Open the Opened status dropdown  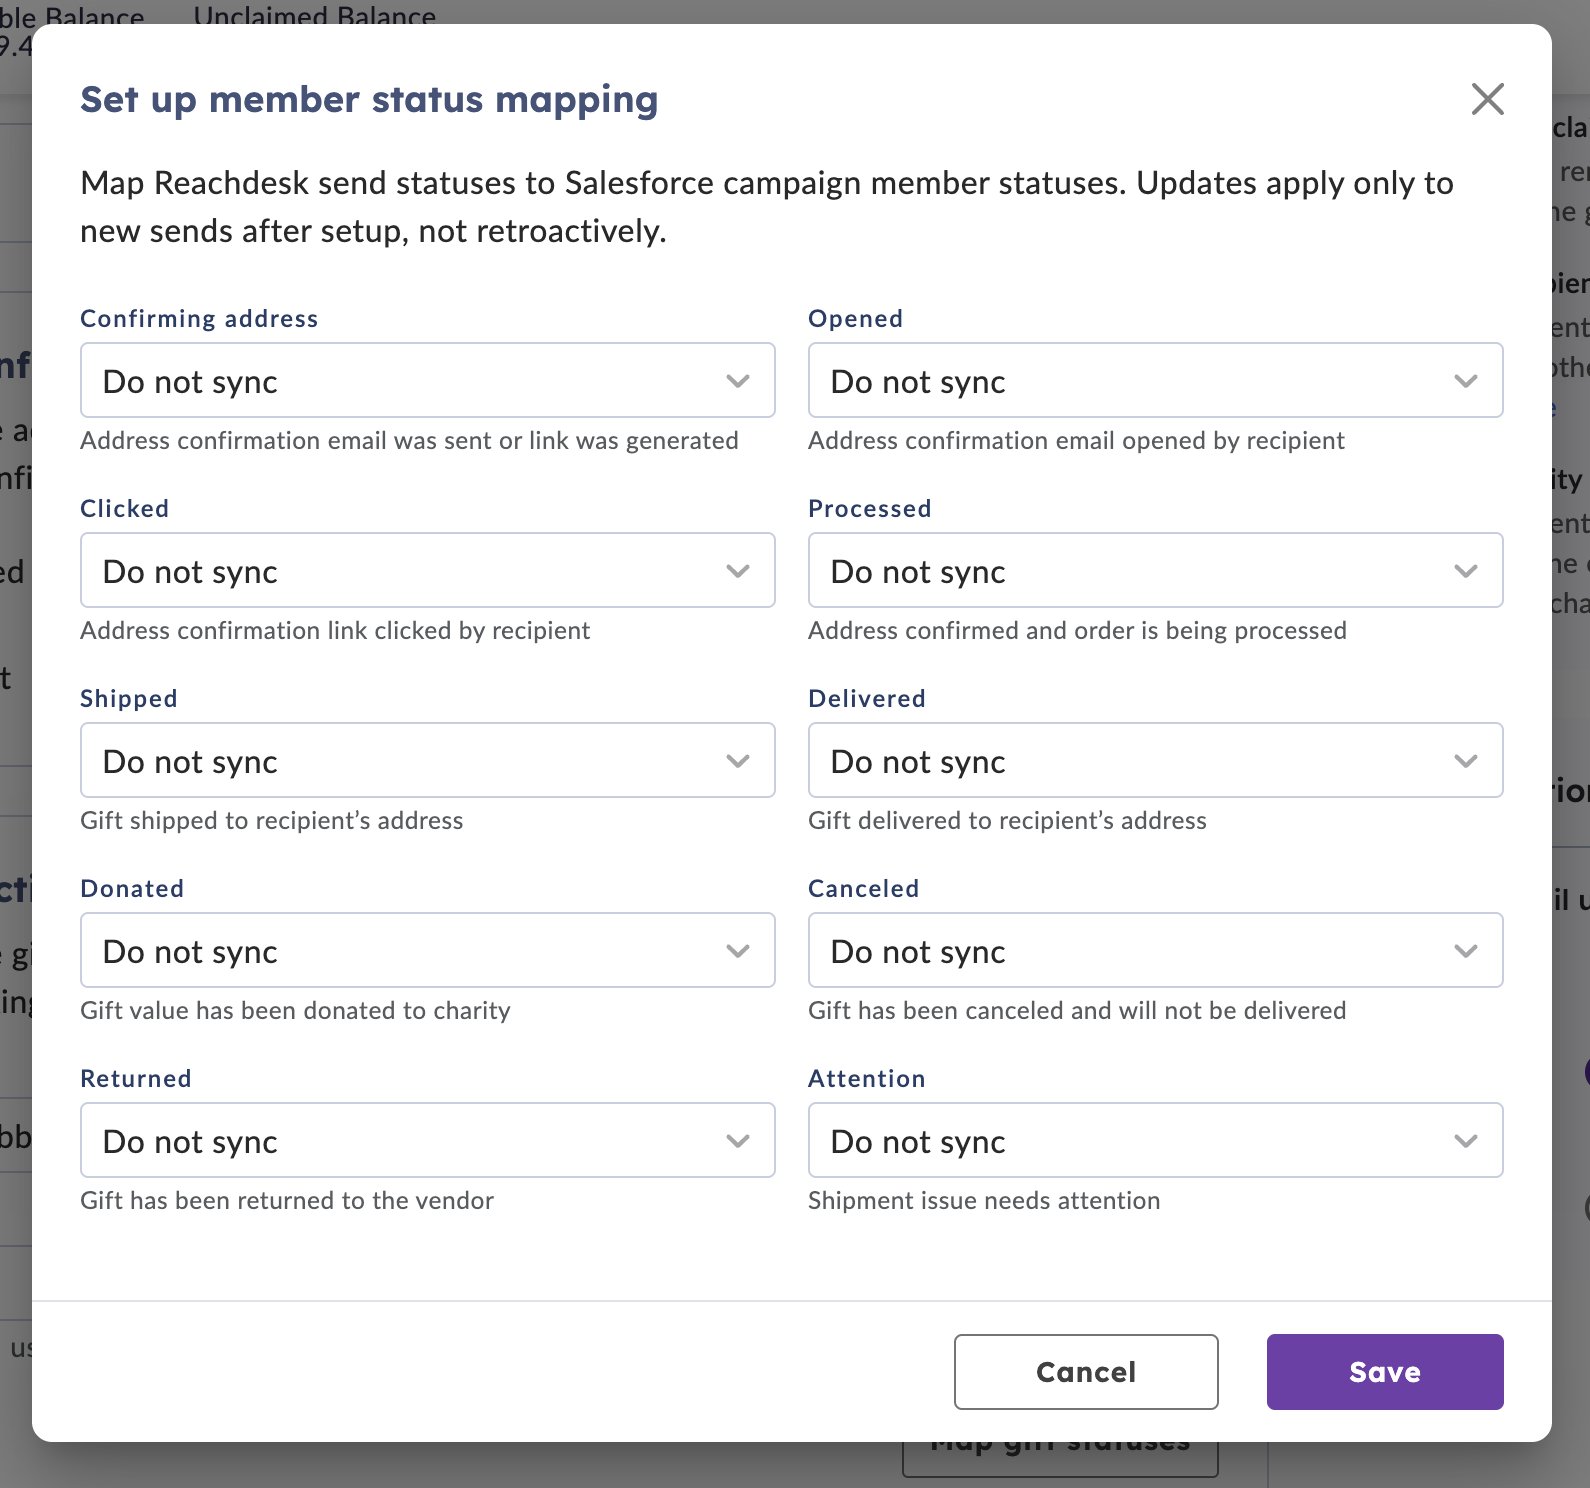(1155, 380)
